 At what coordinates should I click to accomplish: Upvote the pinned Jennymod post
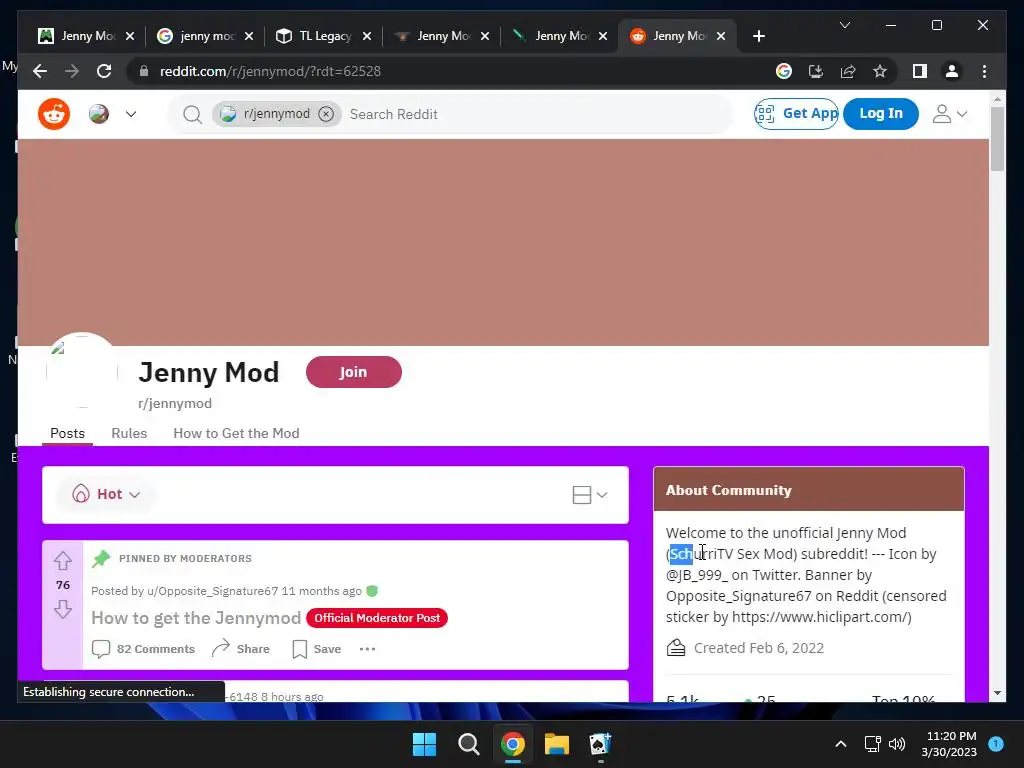[x=63, y=561]
